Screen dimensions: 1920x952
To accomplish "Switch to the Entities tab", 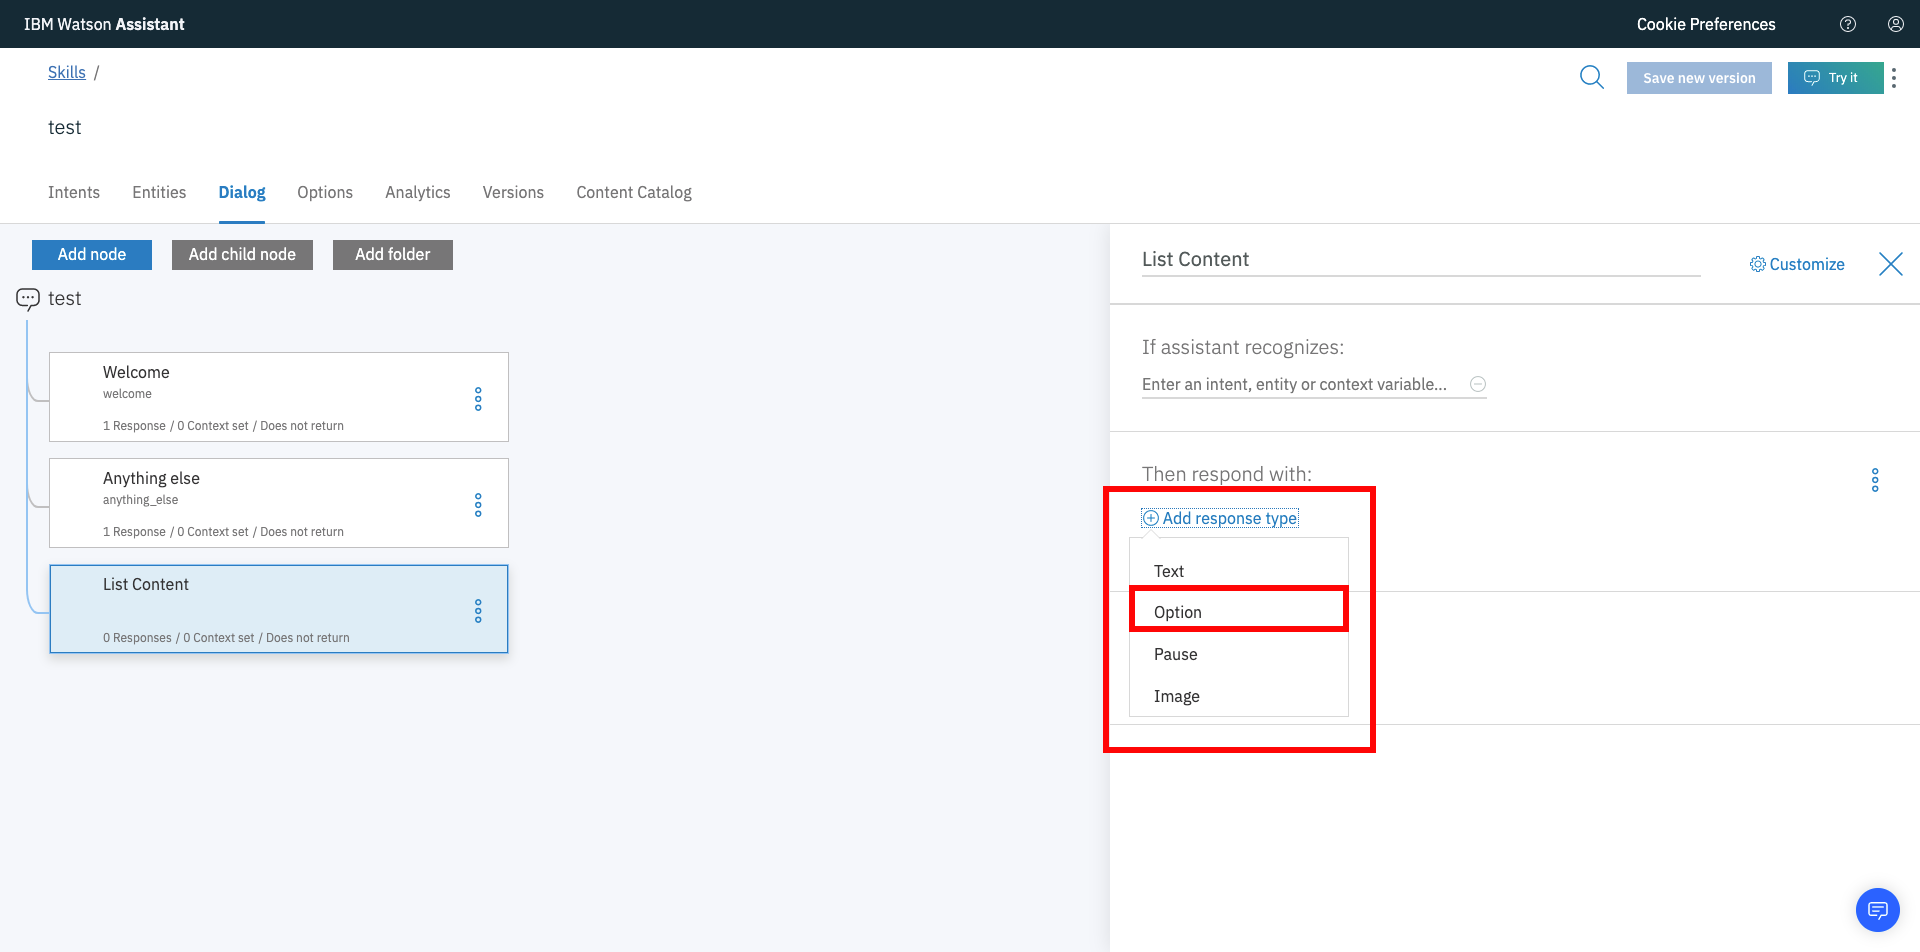I will click(159, 192).
